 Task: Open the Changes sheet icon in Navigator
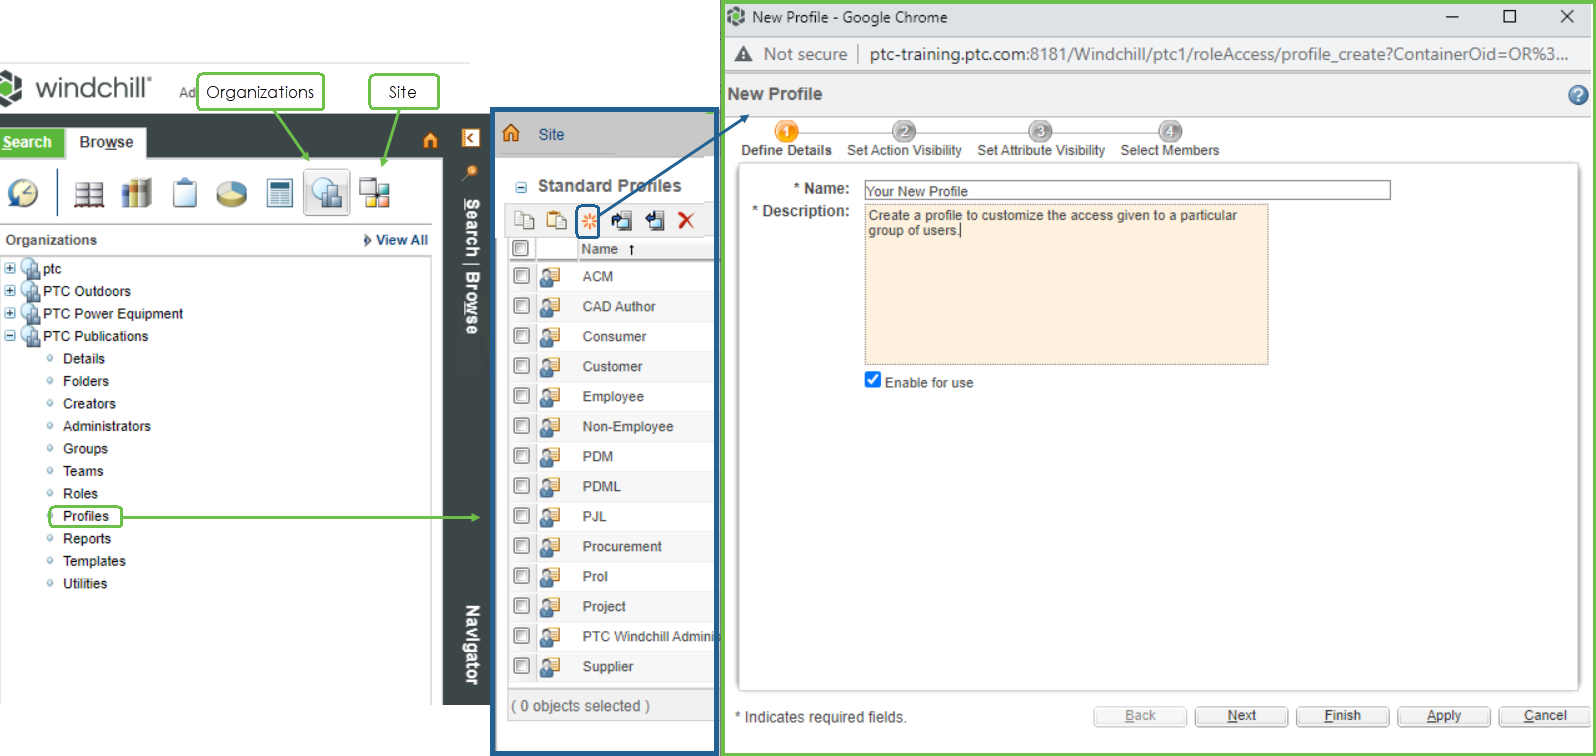tap(280, 193)
